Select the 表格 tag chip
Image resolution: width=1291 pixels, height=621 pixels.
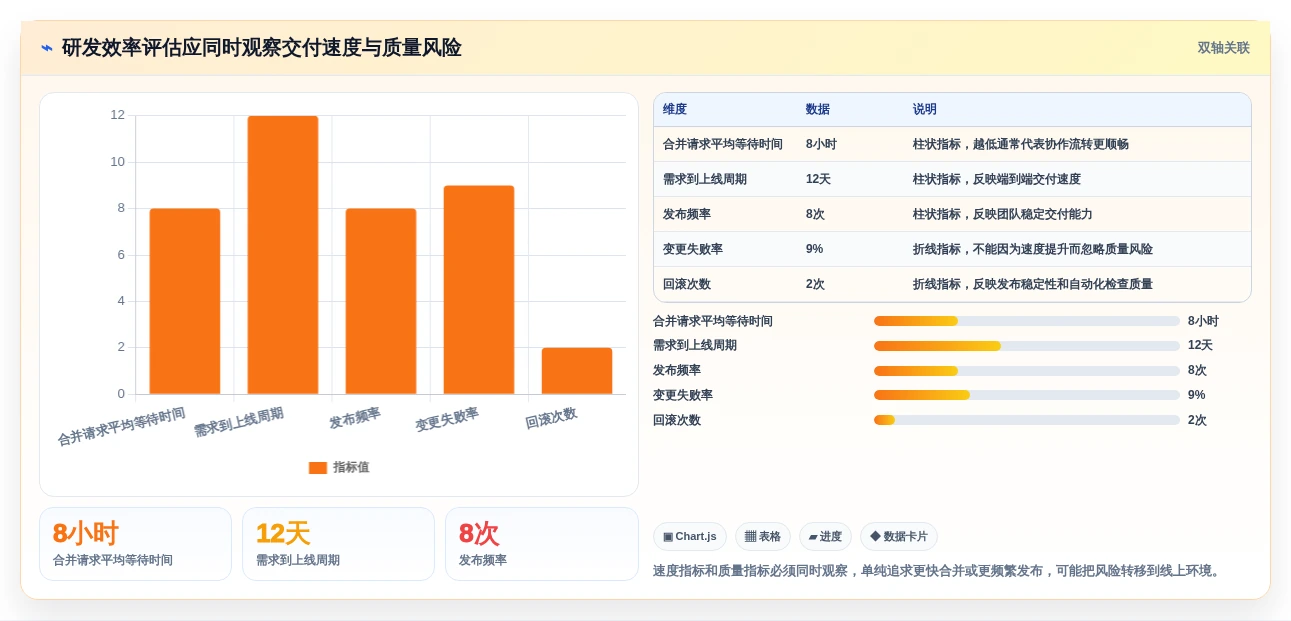pos(763,537)
